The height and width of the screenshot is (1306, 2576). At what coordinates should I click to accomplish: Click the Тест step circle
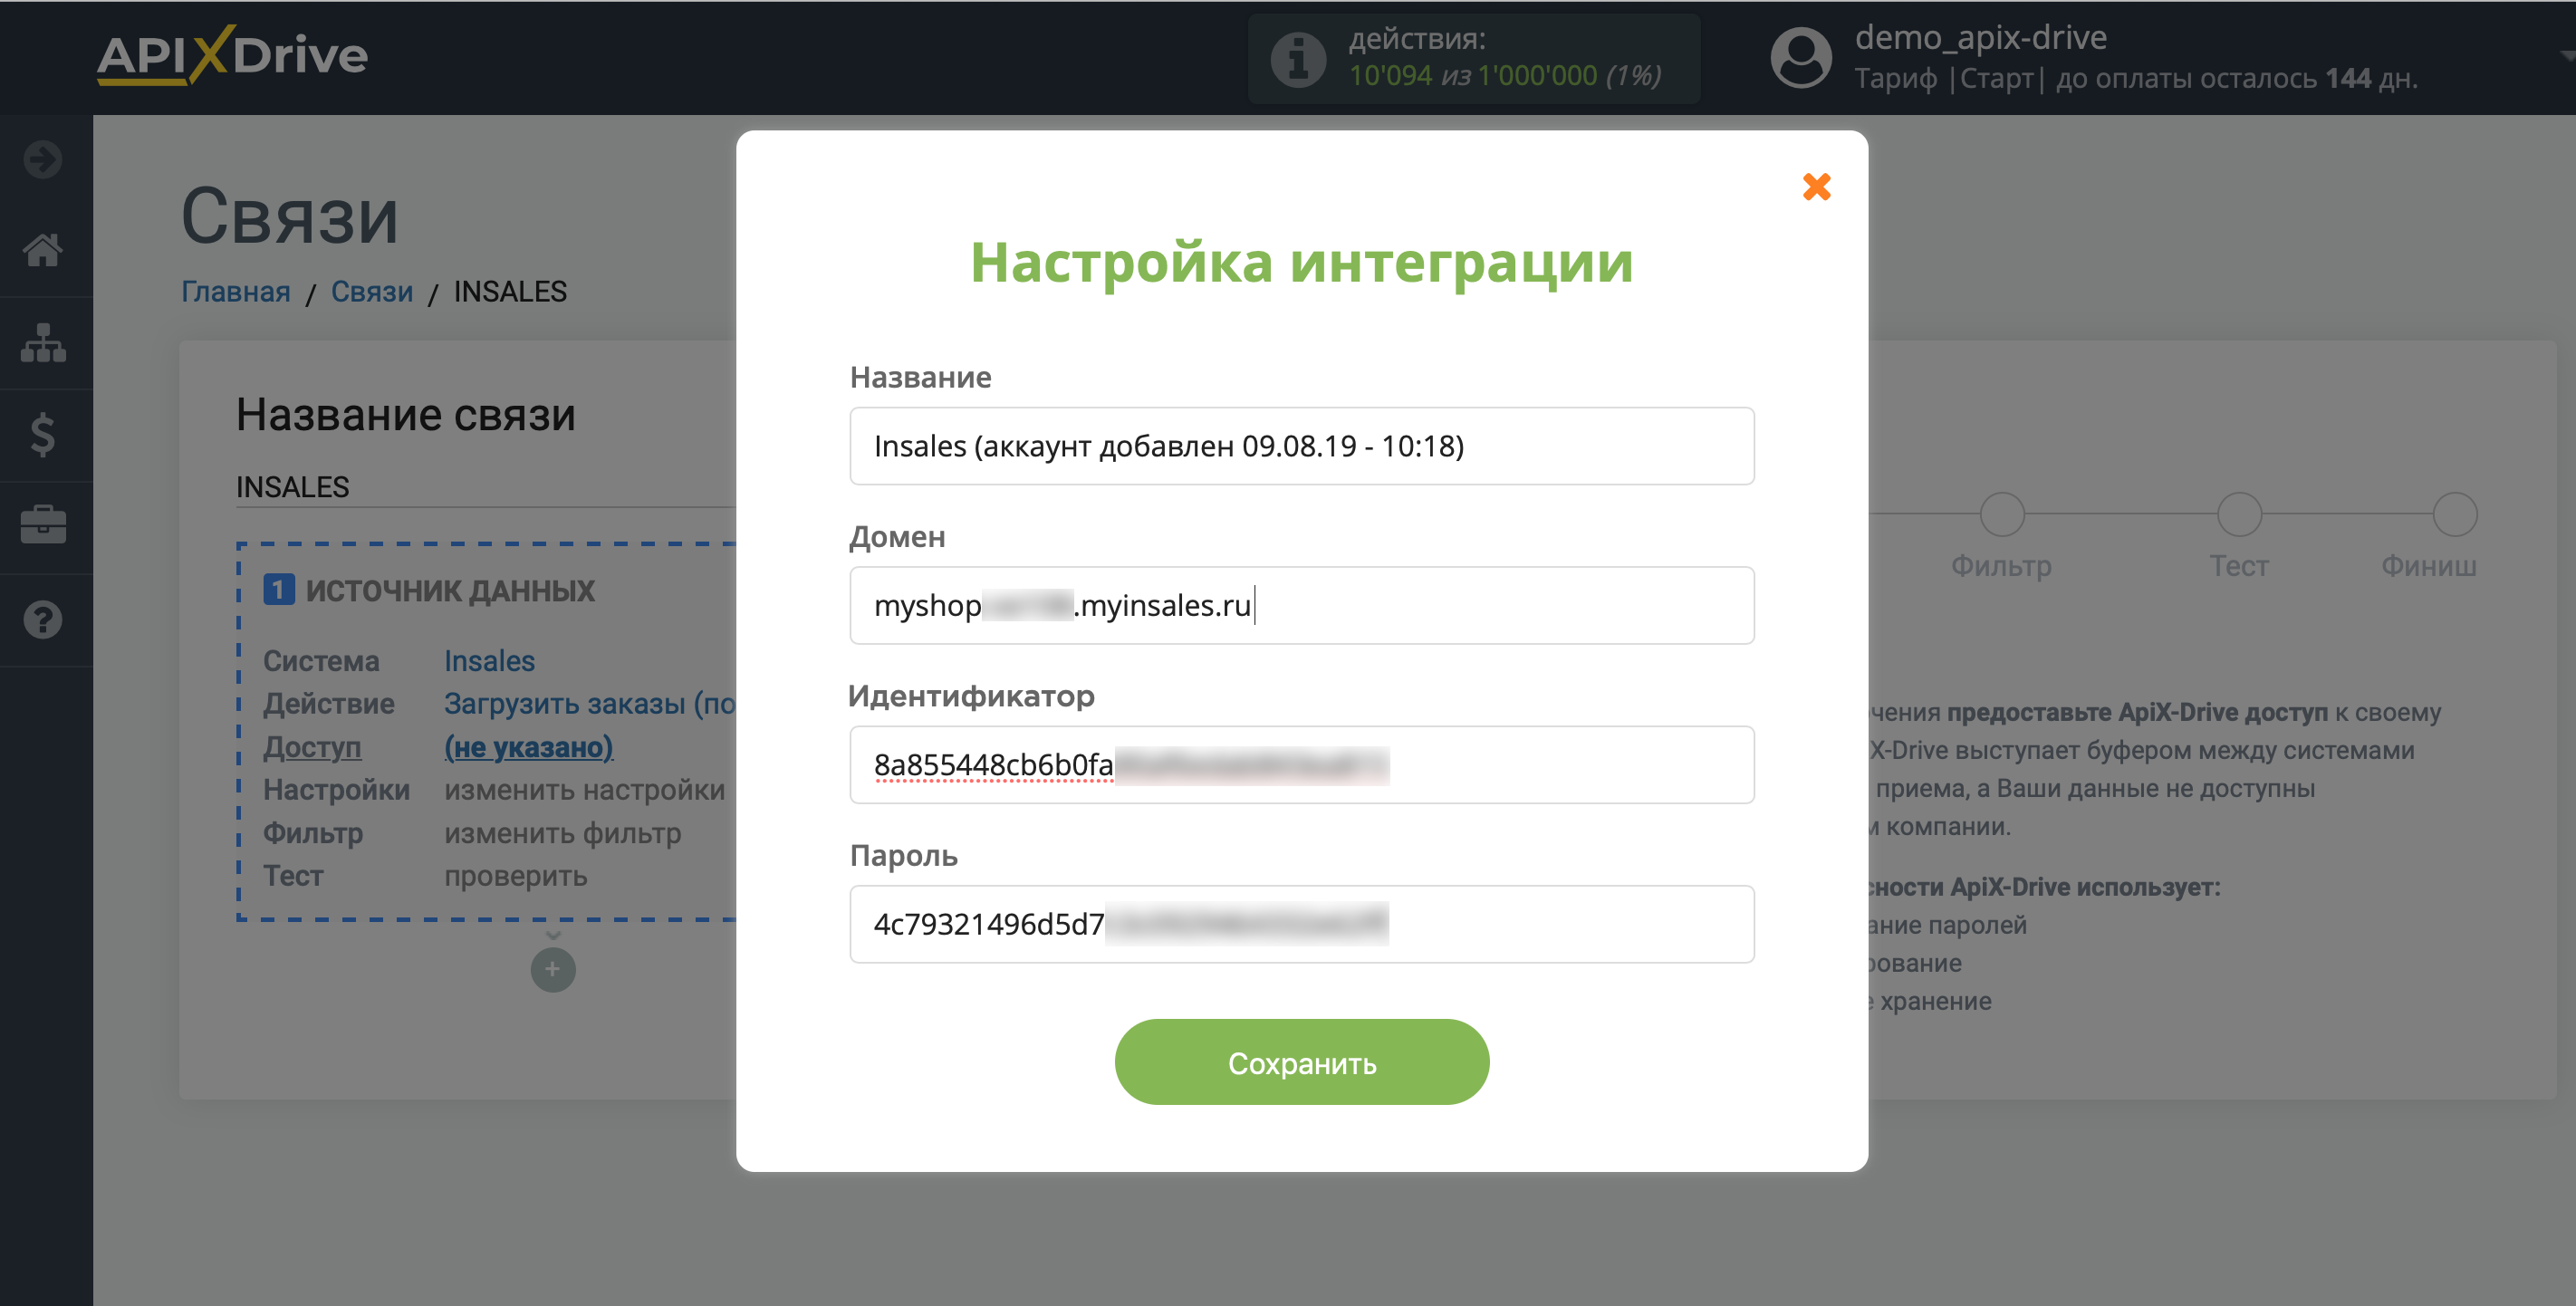[2239, 514]
